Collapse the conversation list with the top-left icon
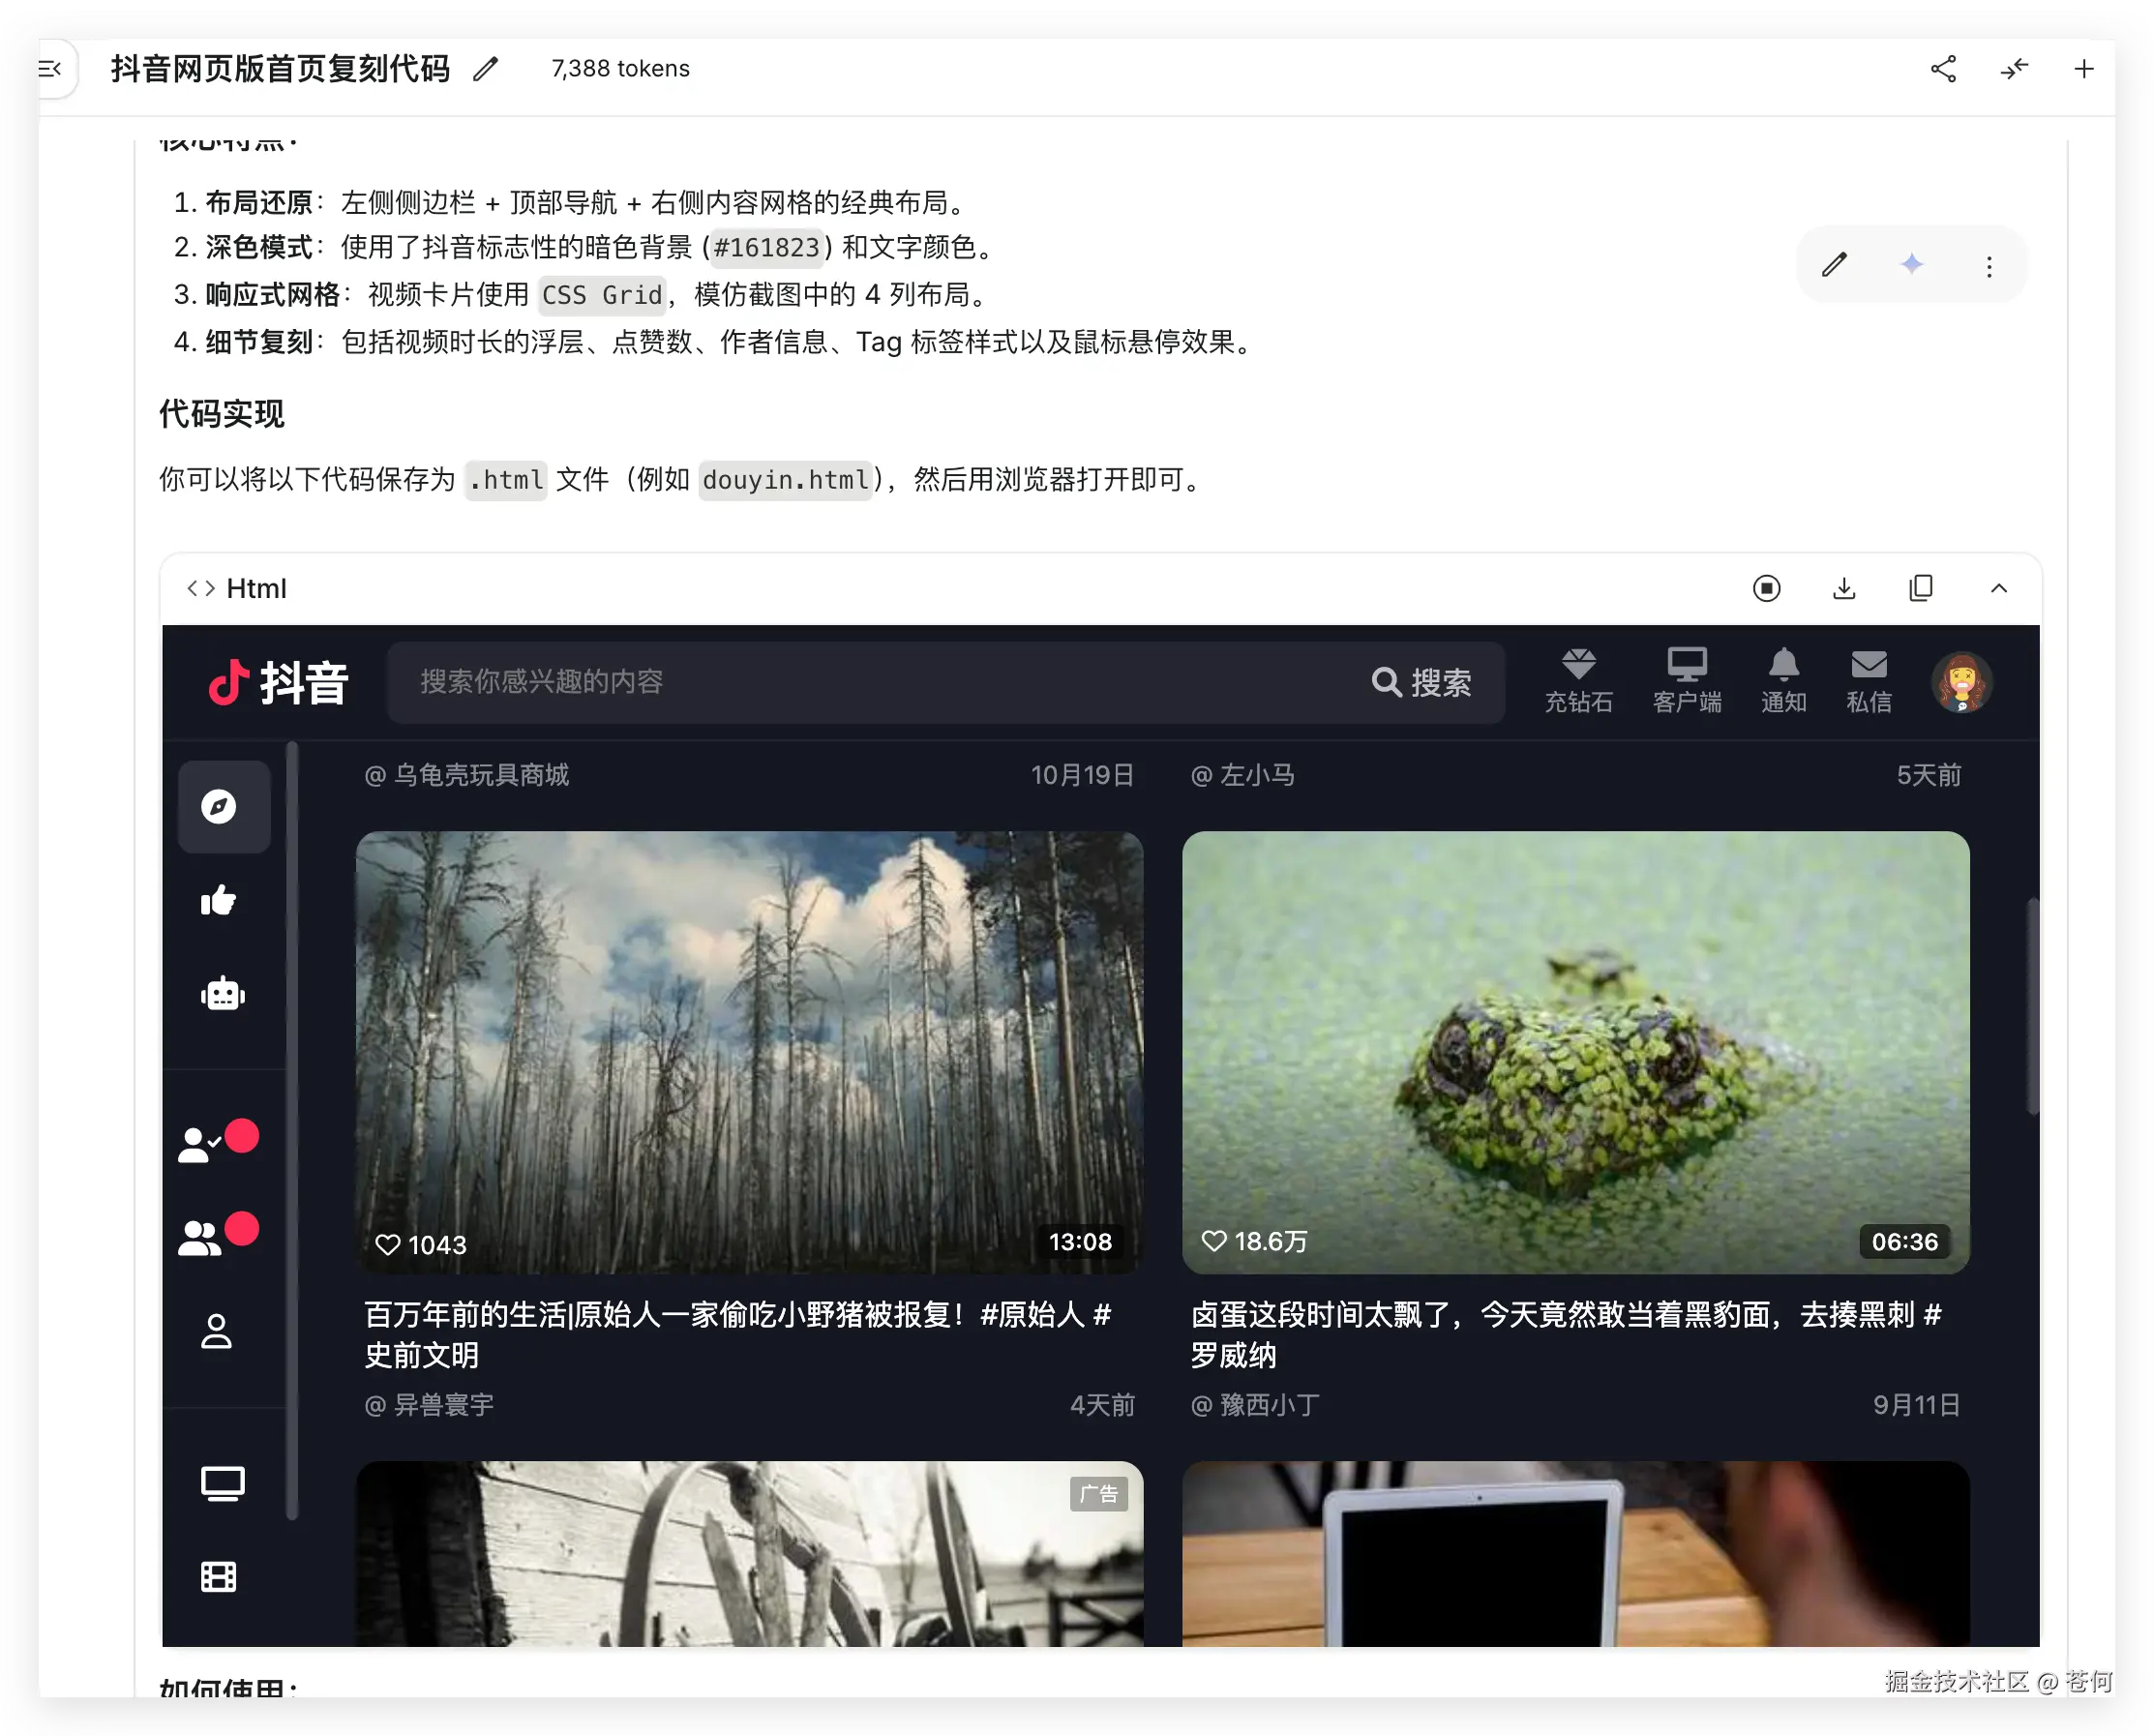This screenshot has height=1736, width=2154. 51,68
